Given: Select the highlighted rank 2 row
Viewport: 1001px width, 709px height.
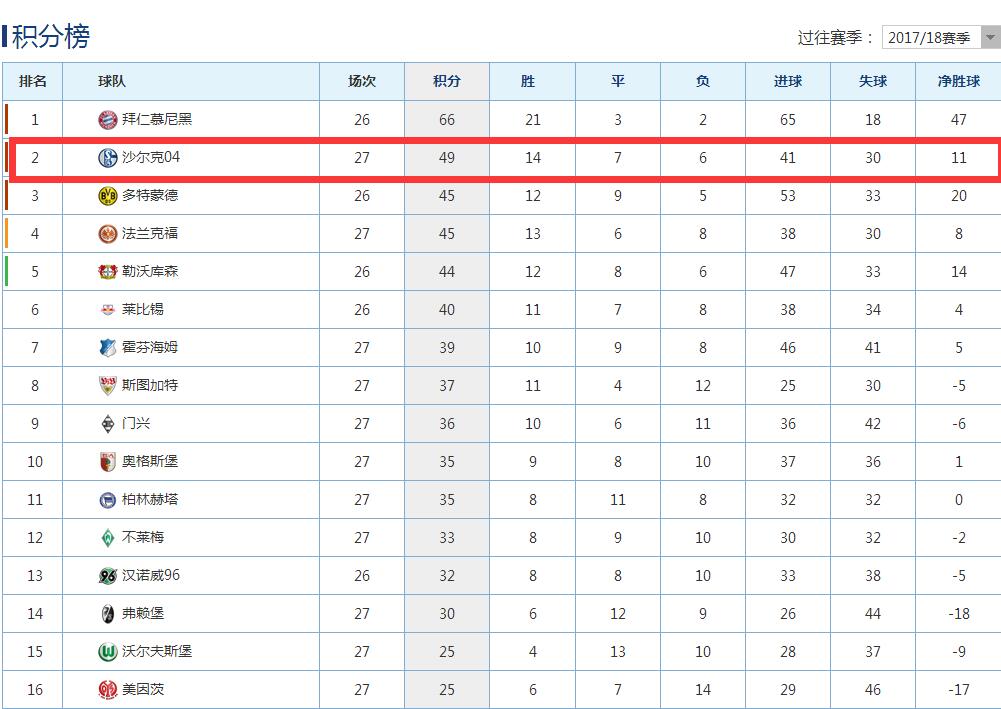Looking at the screenshot, I should click(x=500, y=158).
